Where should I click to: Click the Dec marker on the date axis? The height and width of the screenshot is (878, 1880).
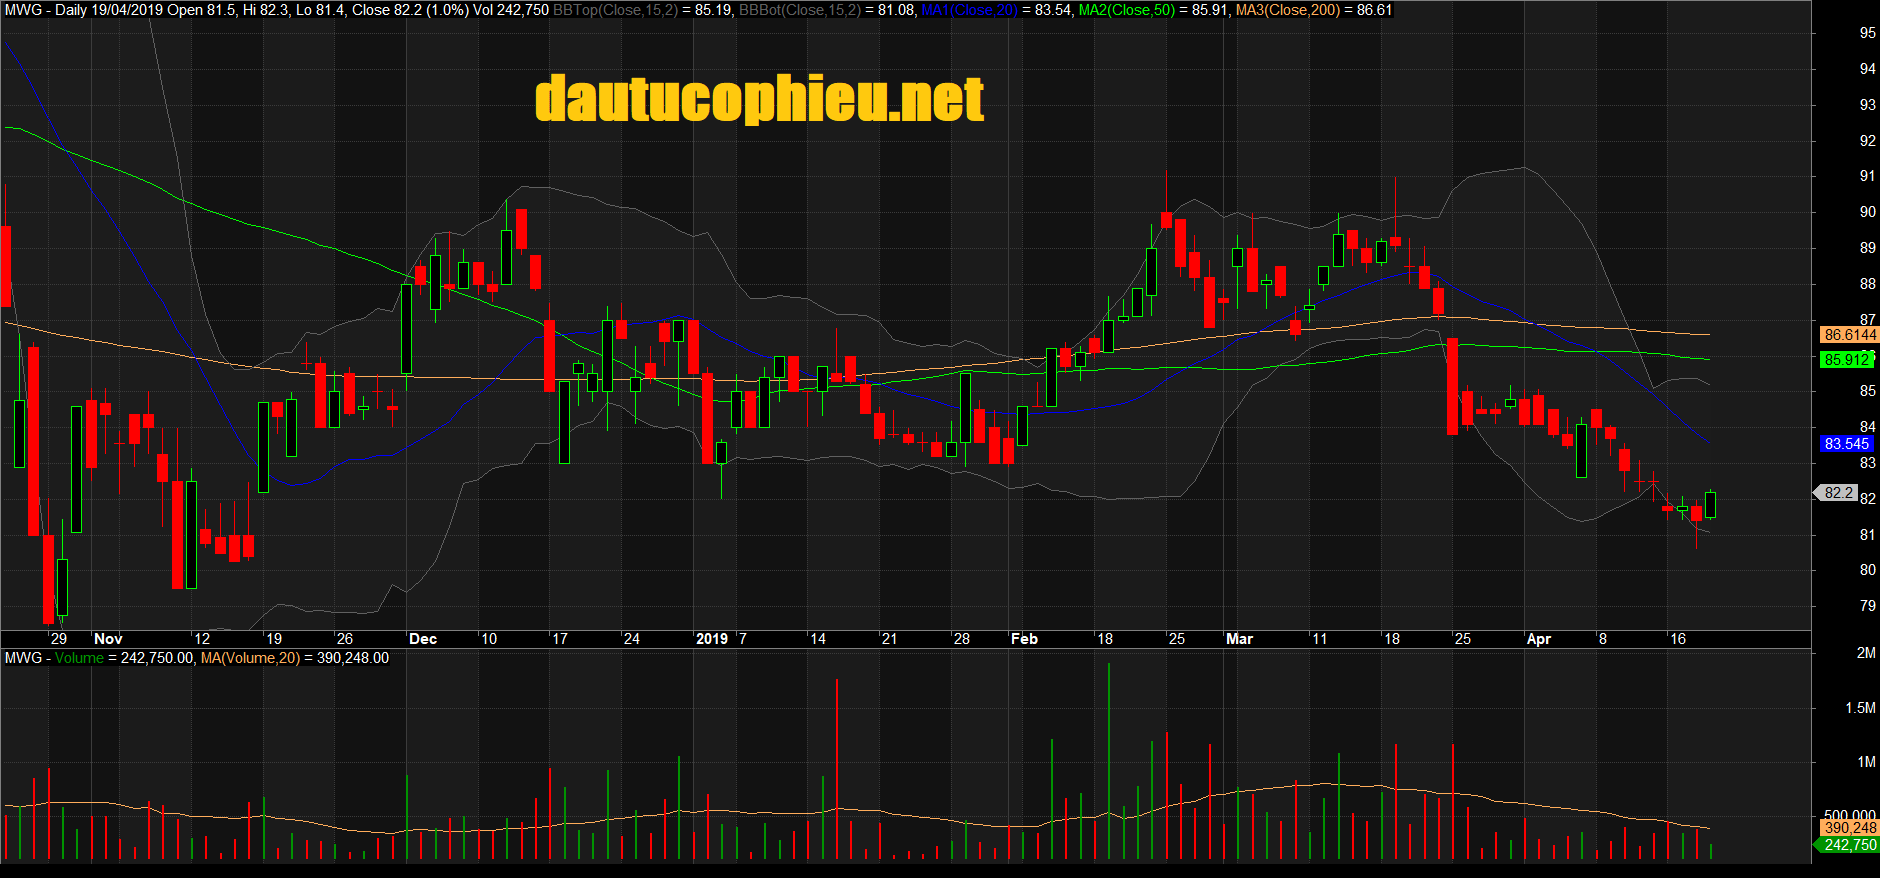tap(423, 639)
